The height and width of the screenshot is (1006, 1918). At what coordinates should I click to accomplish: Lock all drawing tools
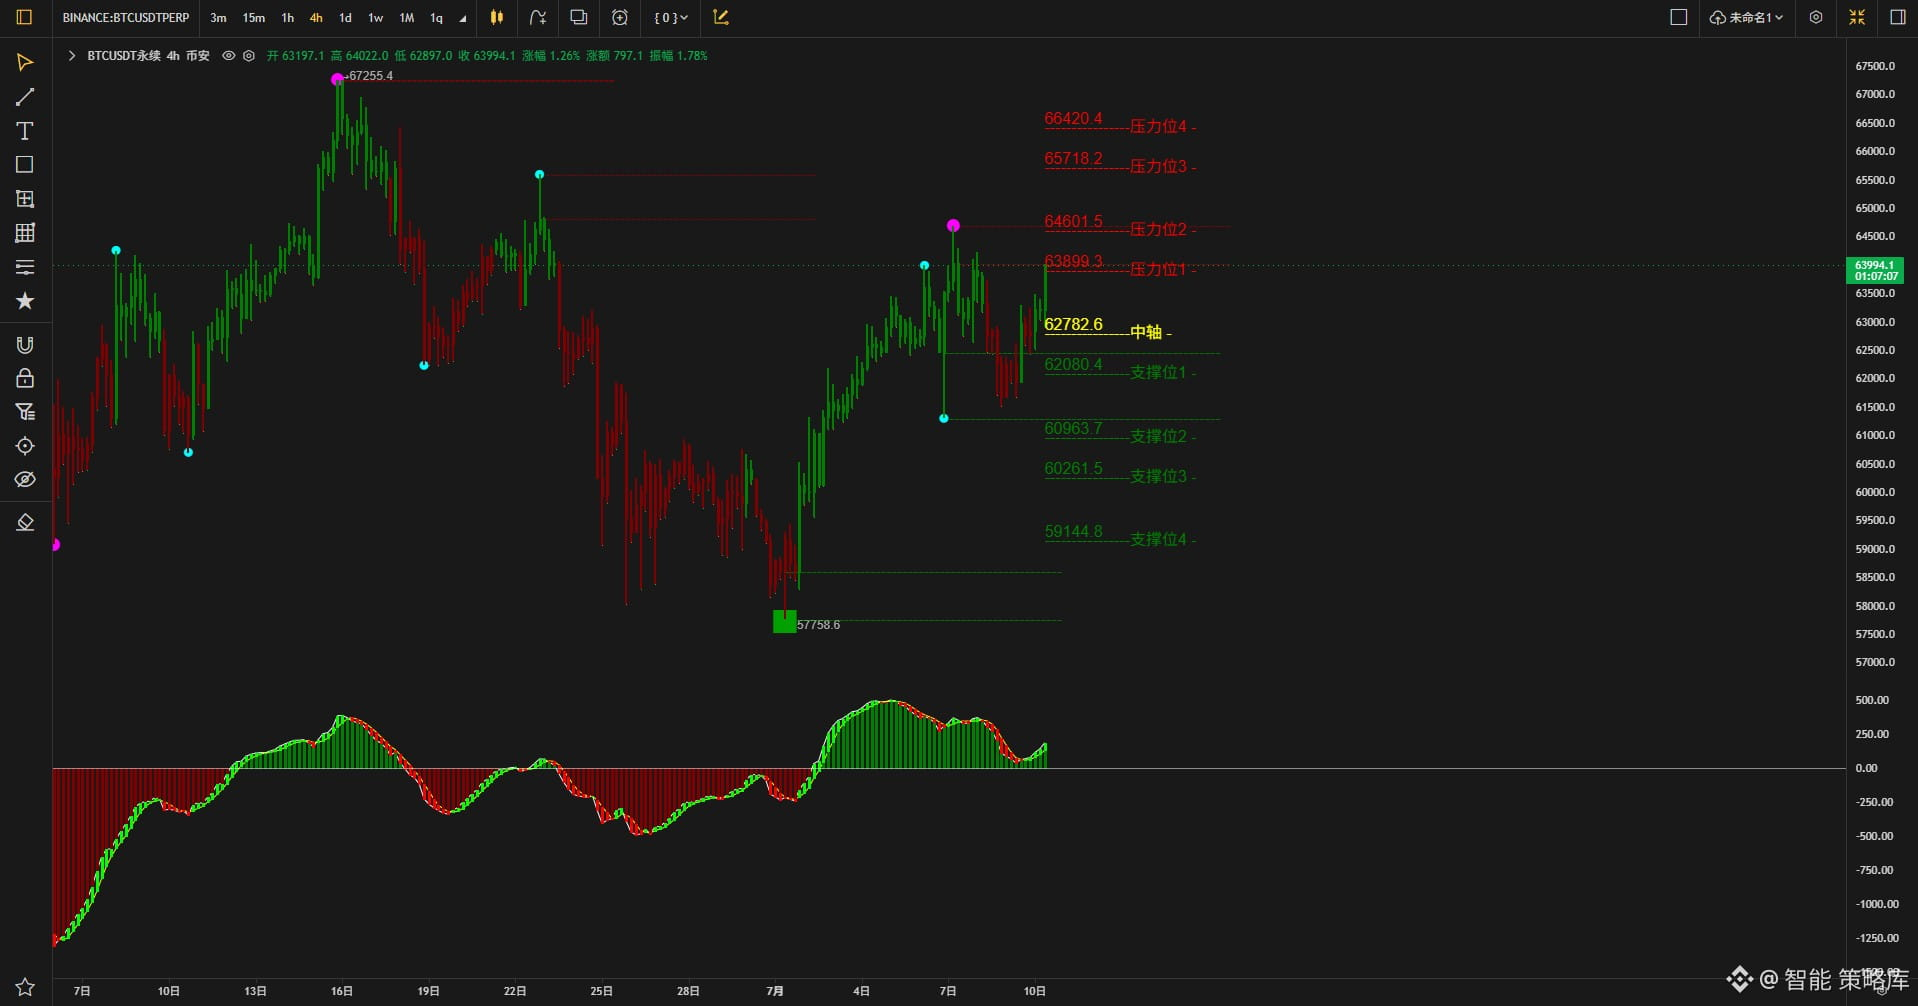tap(25, 378)
